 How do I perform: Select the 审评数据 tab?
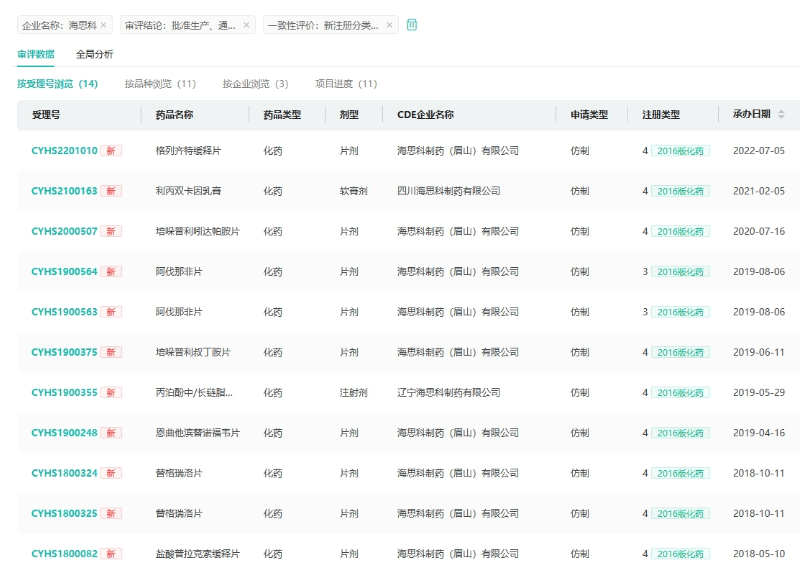click(36, 54)
